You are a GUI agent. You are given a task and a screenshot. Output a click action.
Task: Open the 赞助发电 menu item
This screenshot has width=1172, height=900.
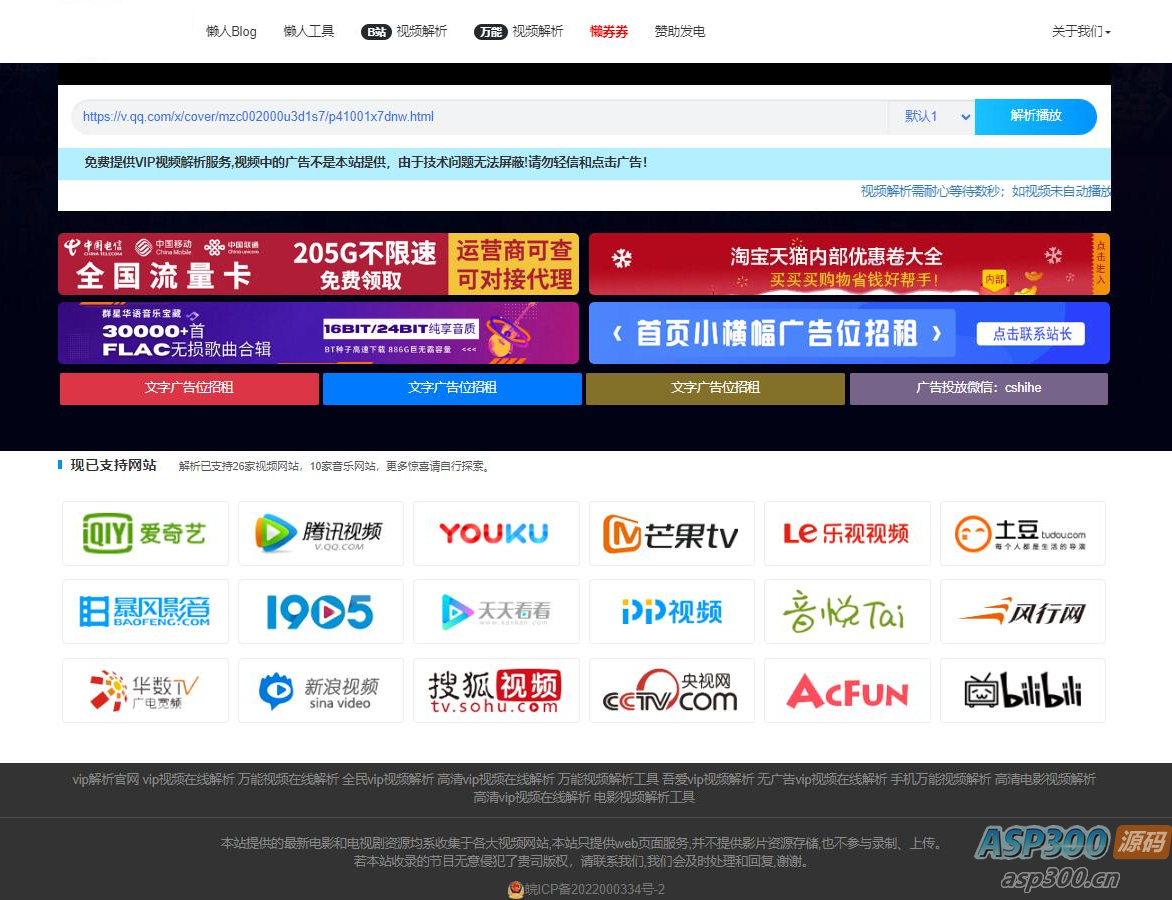(679, 31)
